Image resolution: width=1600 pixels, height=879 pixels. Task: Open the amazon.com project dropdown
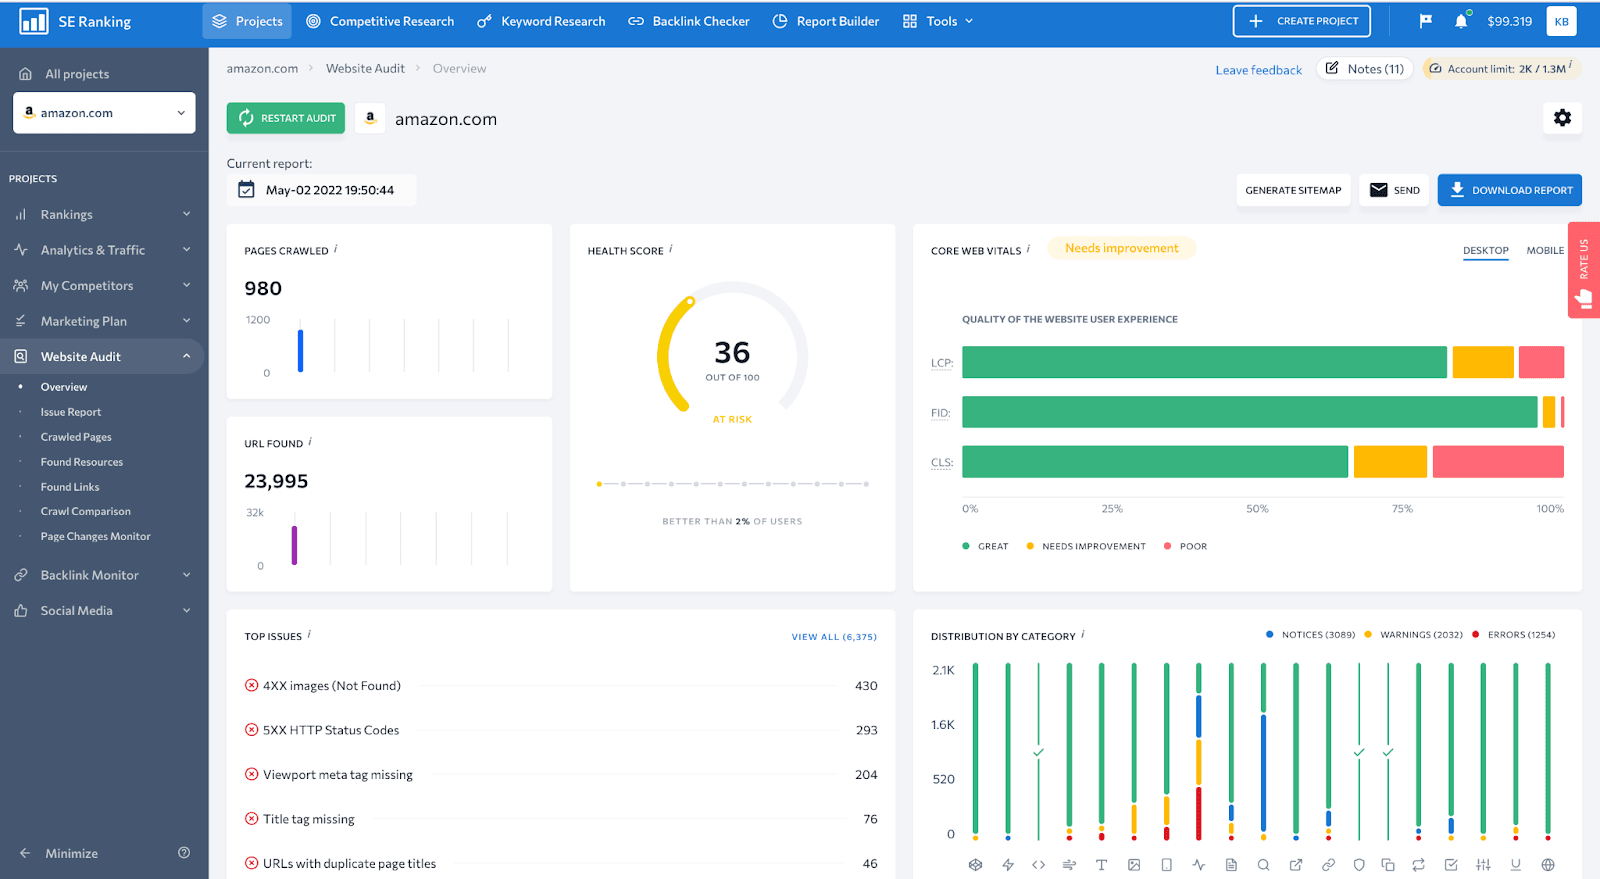coord(104,113)
